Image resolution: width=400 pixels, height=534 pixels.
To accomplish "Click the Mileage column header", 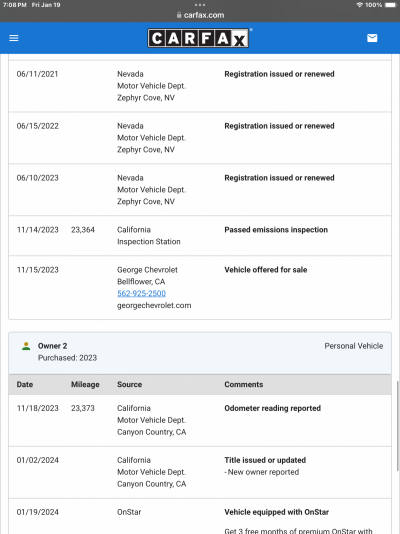I will pyautogui.click(x=85, y=384).
